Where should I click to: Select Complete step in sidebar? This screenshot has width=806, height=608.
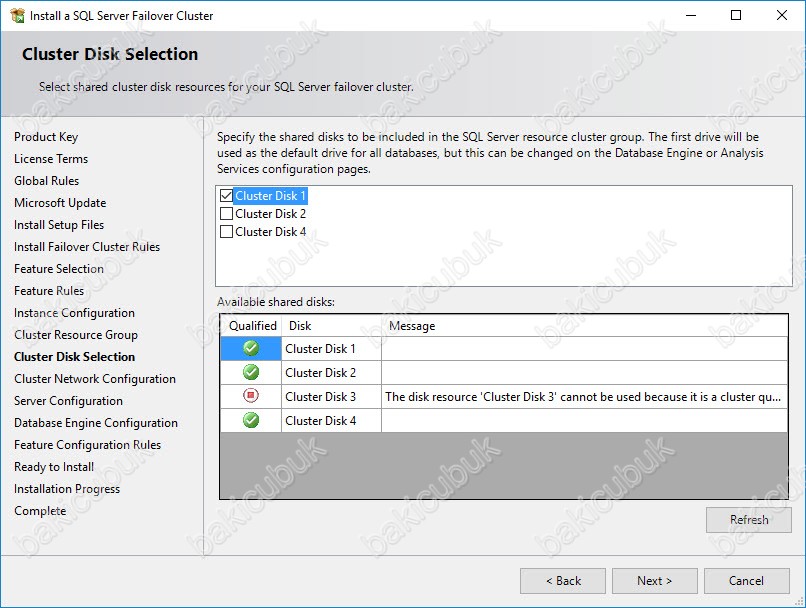40,511
